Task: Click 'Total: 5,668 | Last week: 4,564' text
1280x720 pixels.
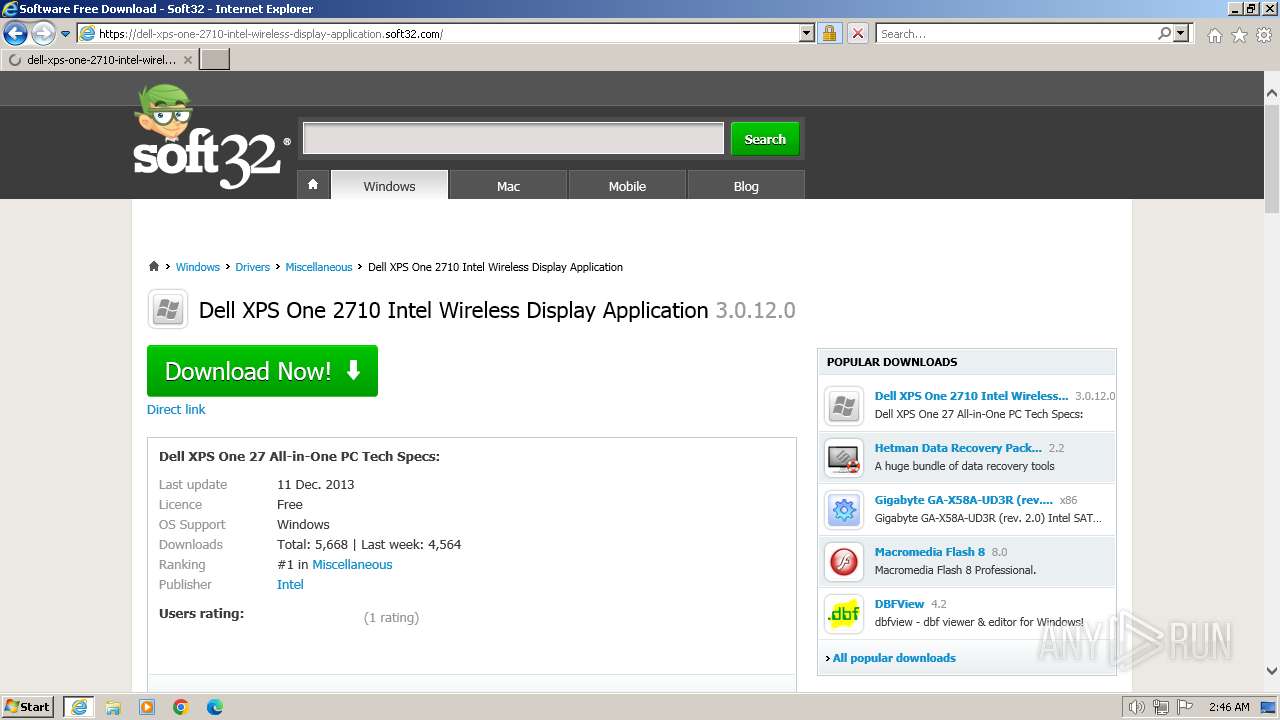Action: click(369, 544)
